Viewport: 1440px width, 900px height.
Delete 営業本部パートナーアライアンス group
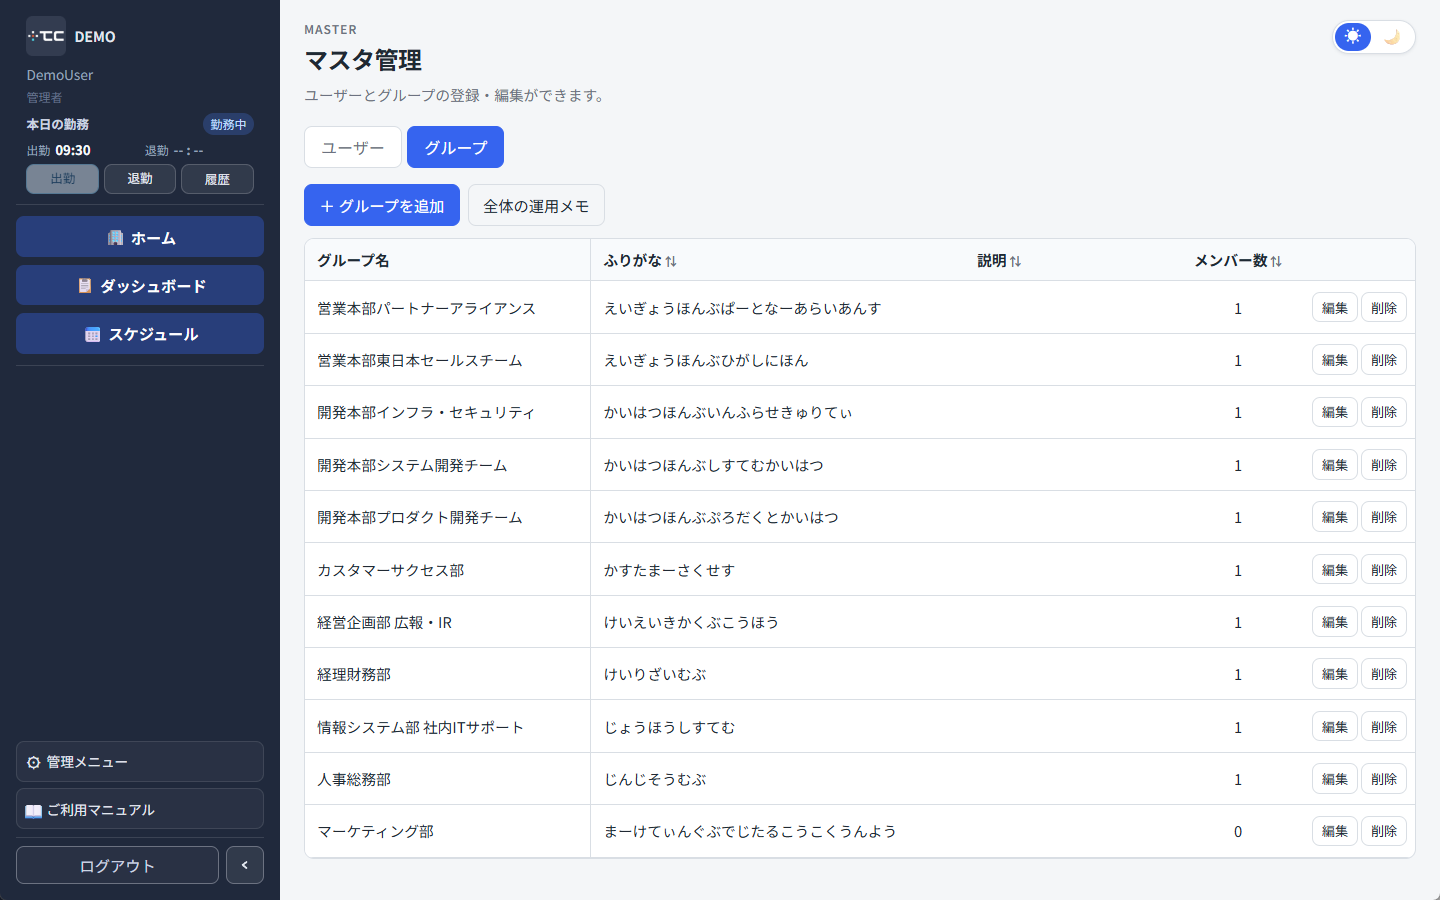1384,308
